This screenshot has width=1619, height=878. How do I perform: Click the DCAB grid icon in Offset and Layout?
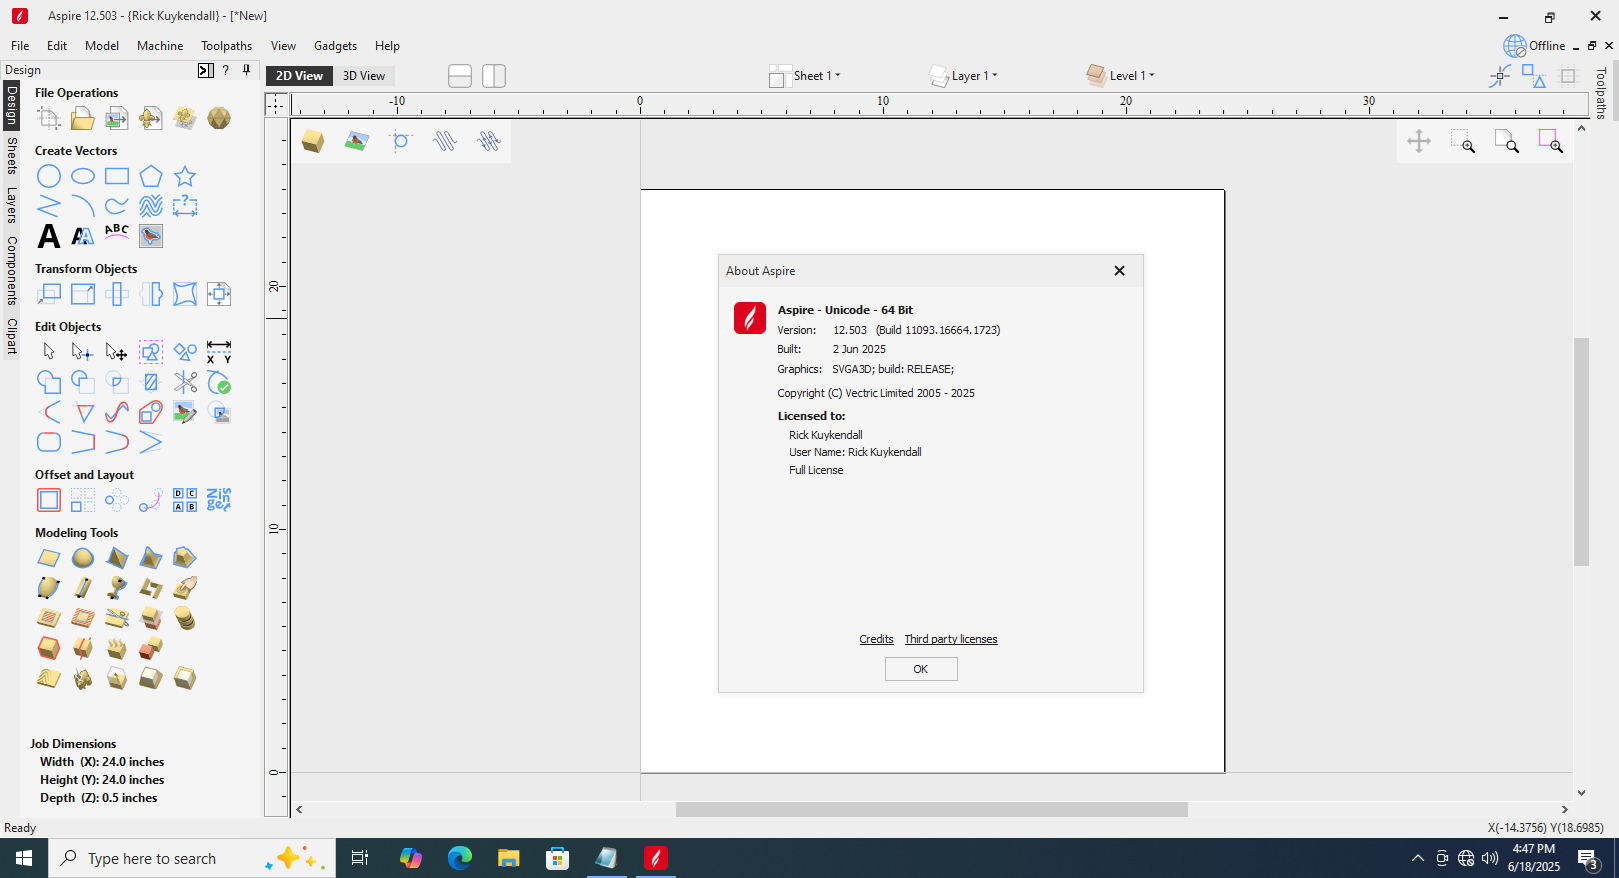coord(184,500)
